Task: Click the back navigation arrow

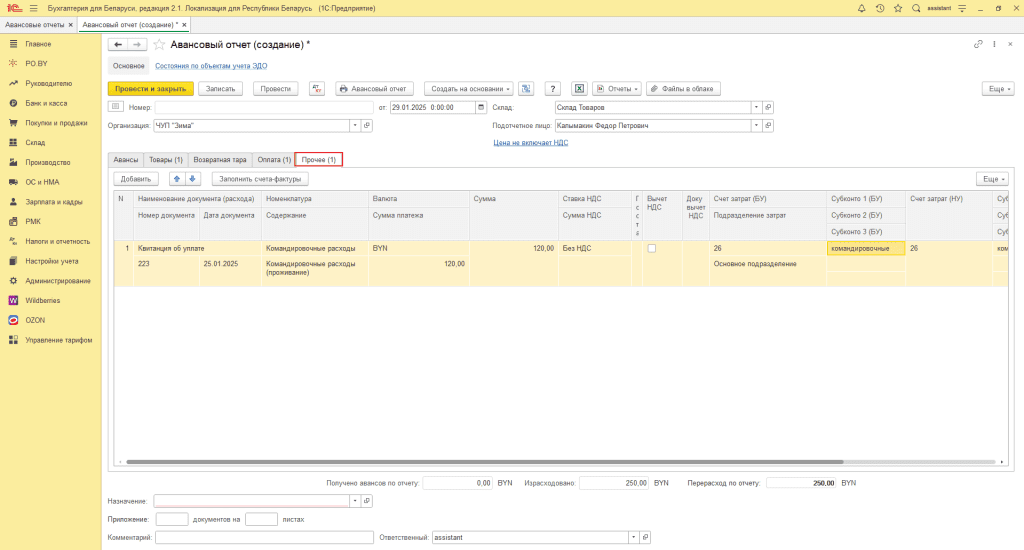Action: 117,45
